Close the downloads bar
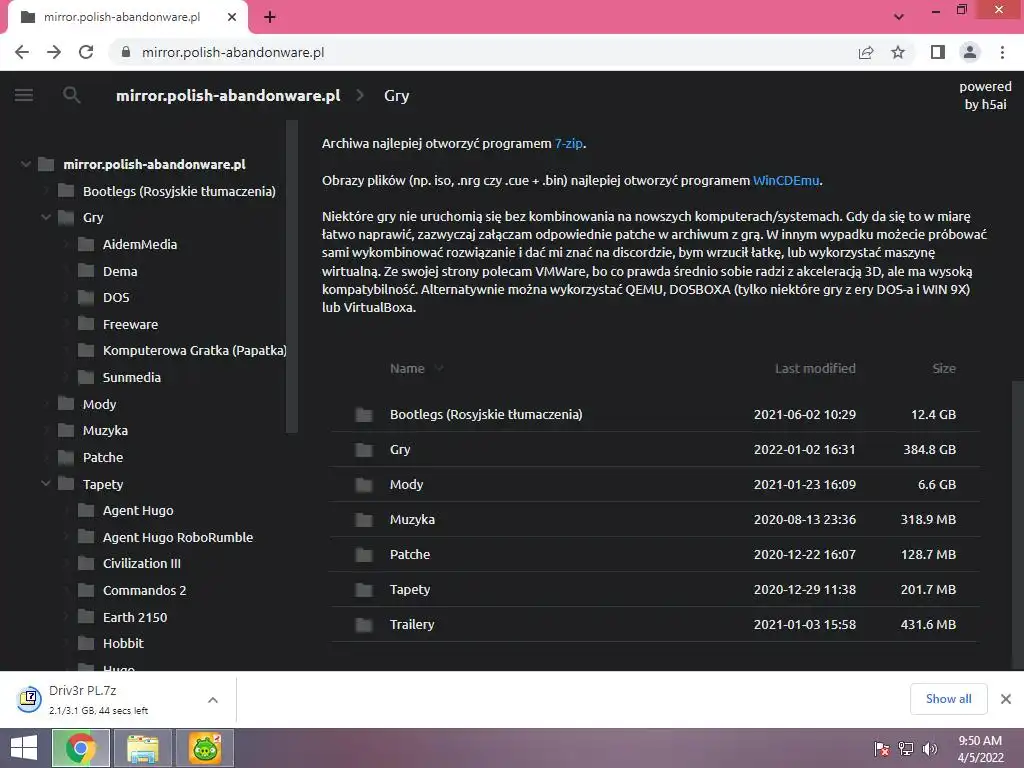 click(x=1006, y=699)
